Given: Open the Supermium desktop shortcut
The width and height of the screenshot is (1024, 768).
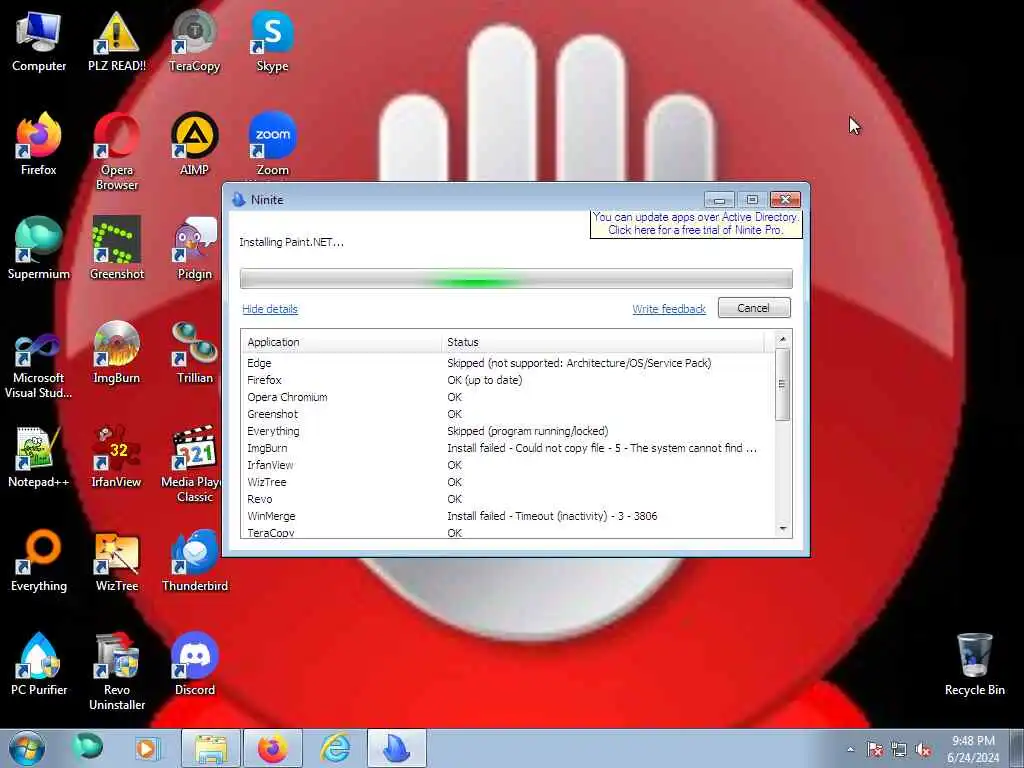Looking at the screenshot, I should point(39,248).
